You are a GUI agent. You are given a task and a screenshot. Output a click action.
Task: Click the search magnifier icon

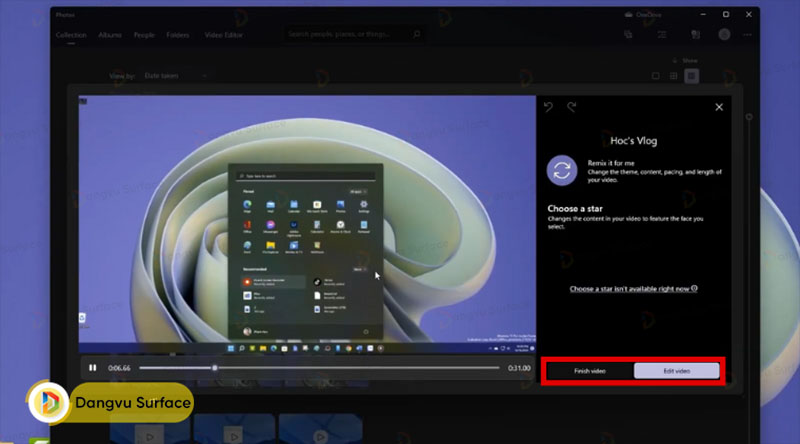pyautogui.click(x=417, y=34)
